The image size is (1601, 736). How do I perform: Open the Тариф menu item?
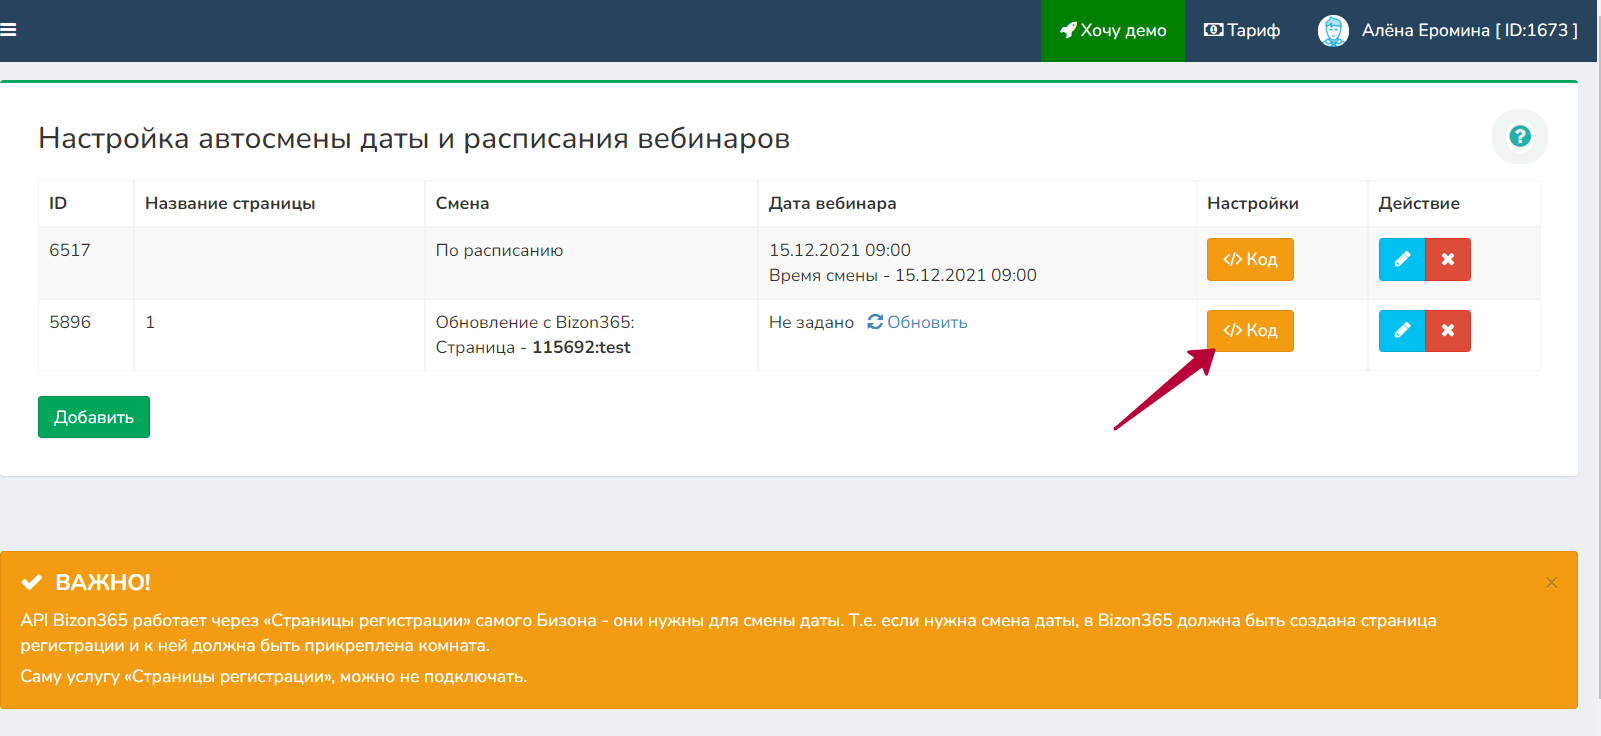pos(1241,31)
